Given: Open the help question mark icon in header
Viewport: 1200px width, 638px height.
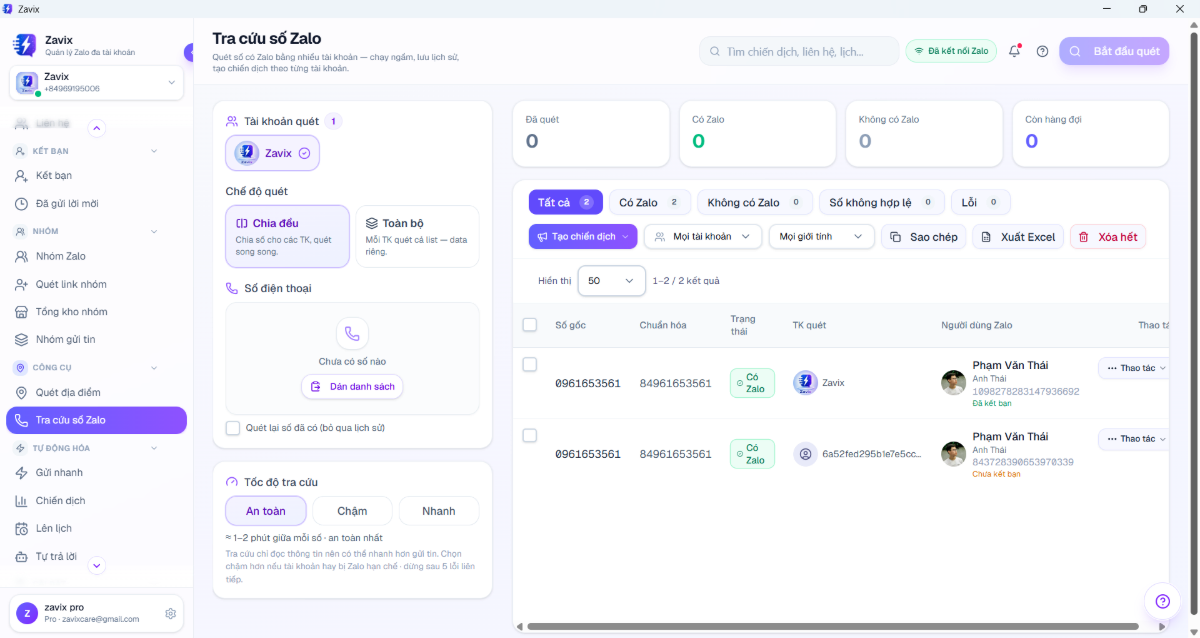Looking at the screenshot, I should coord(1042,51).
